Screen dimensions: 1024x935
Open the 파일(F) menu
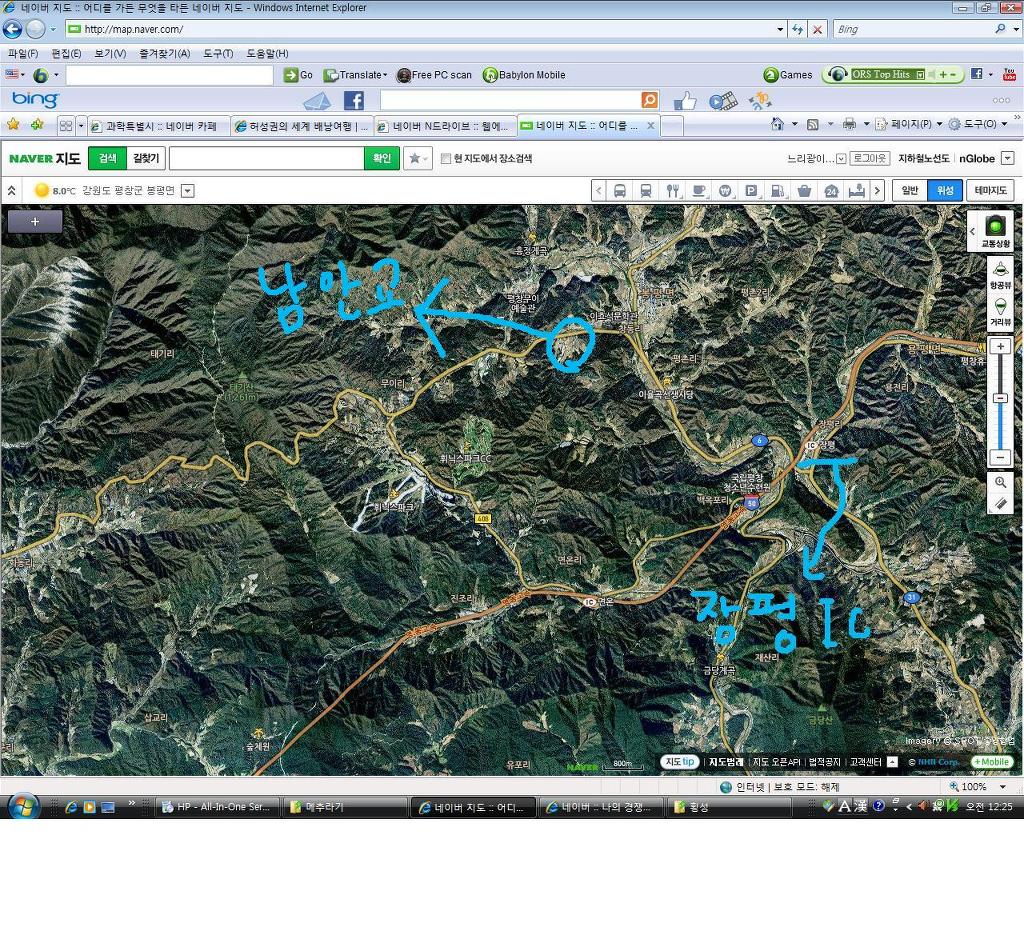click(x=23, y=54)
